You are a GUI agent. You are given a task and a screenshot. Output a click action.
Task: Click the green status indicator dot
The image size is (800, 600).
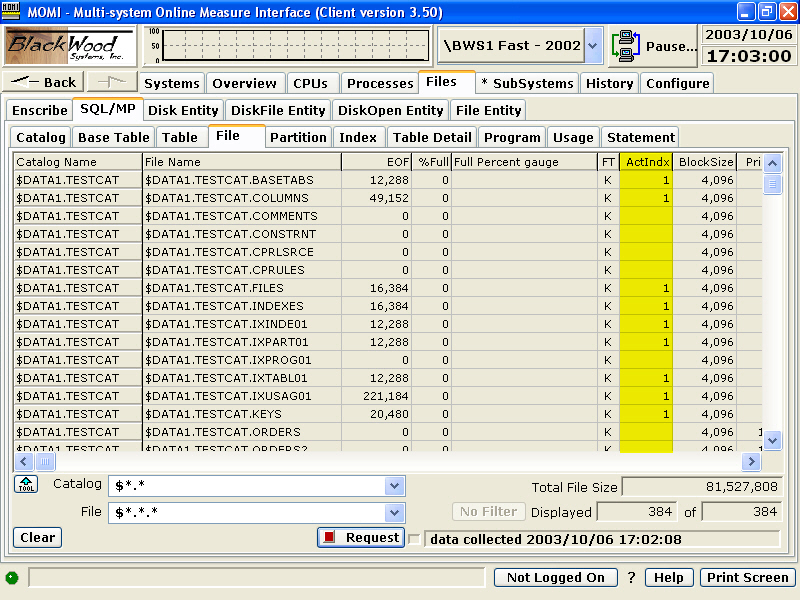(x=11, y=577)
